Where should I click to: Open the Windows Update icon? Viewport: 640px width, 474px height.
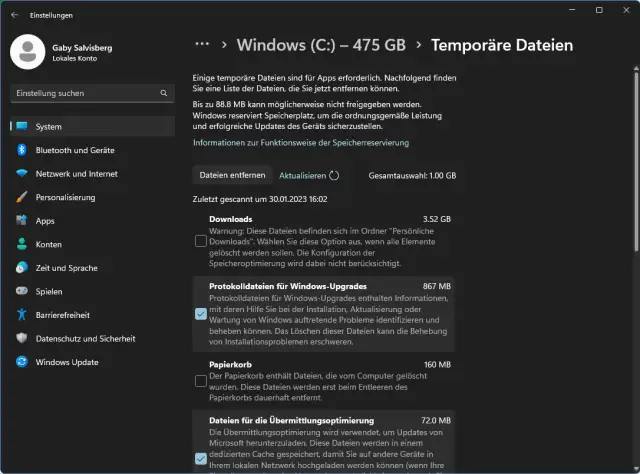coord(21,362)
